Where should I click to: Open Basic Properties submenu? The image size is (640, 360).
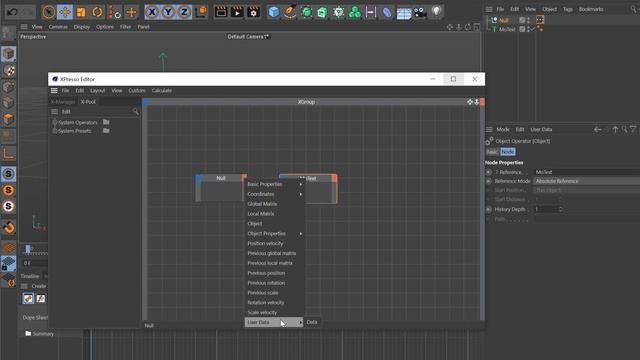point(275,184)
